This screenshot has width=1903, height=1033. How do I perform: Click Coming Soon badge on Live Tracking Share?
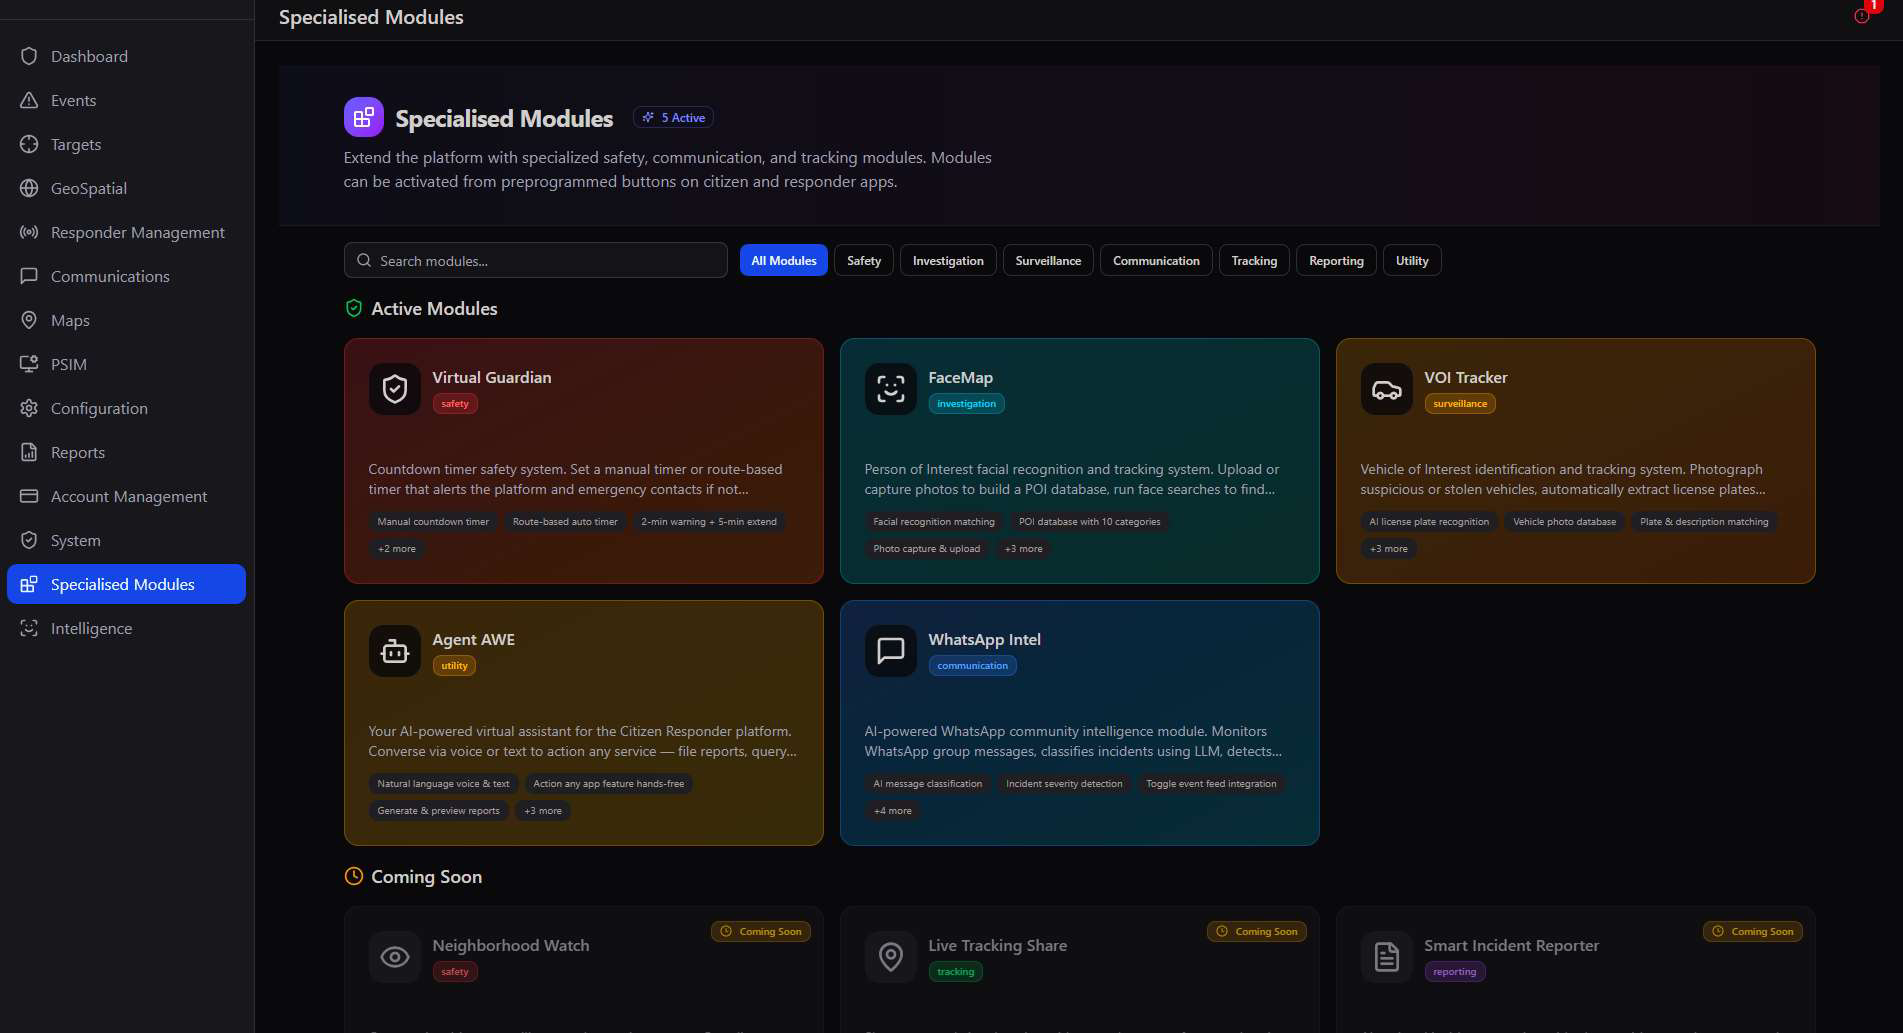point(1257,931)
